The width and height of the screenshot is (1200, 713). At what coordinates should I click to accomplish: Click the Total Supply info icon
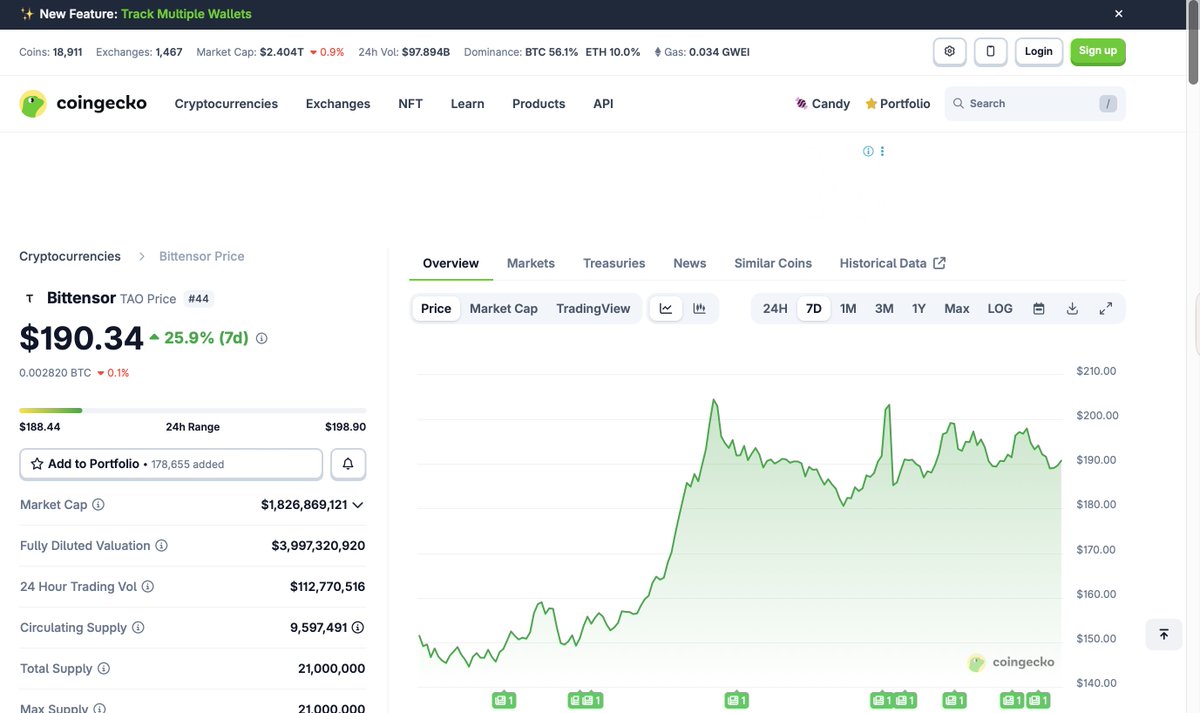103,669
